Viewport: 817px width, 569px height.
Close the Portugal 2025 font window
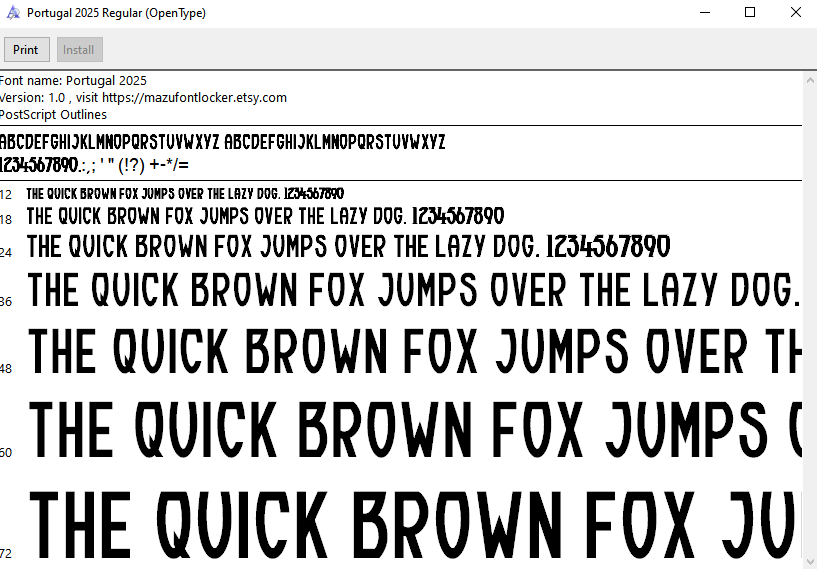(795, 13)
